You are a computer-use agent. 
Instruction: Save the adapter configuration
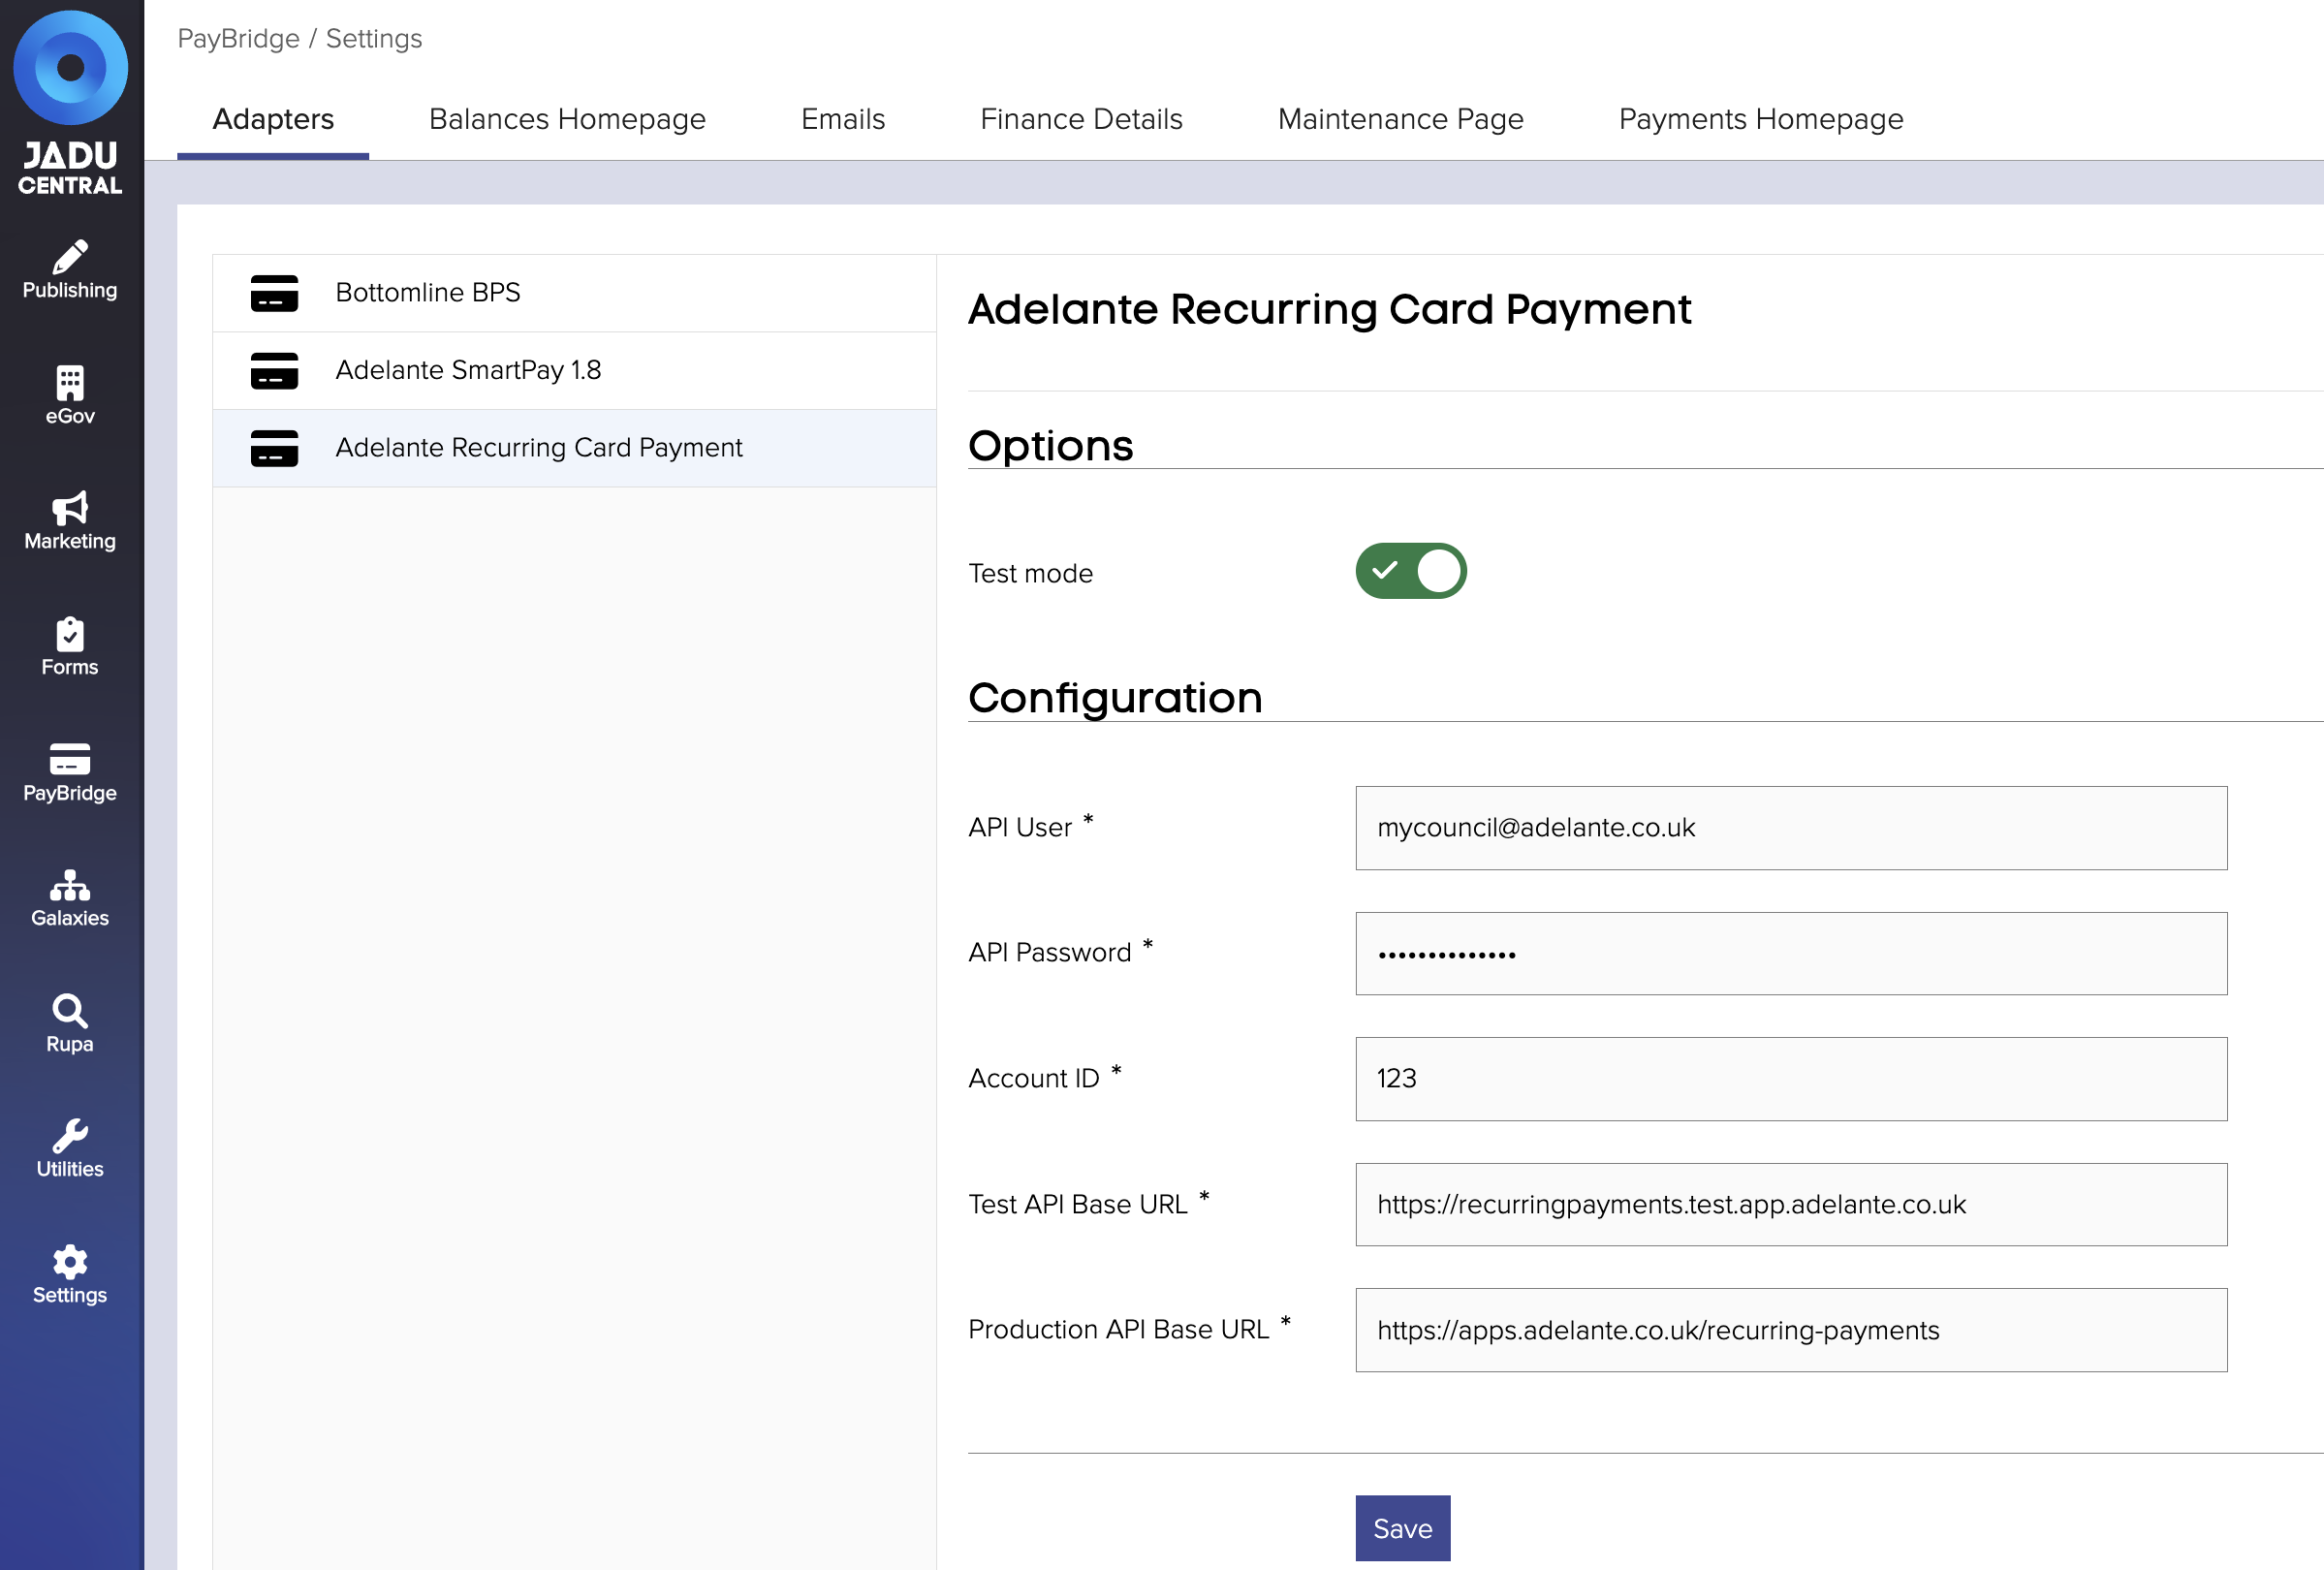[1403, 1528]
